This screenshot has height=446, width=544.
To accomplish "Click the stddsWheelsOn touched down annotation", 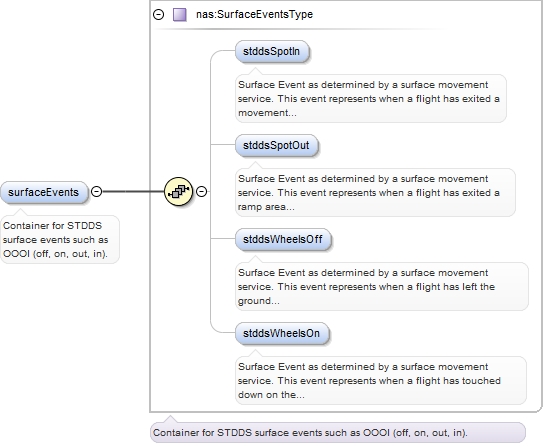I will point(381,380).
